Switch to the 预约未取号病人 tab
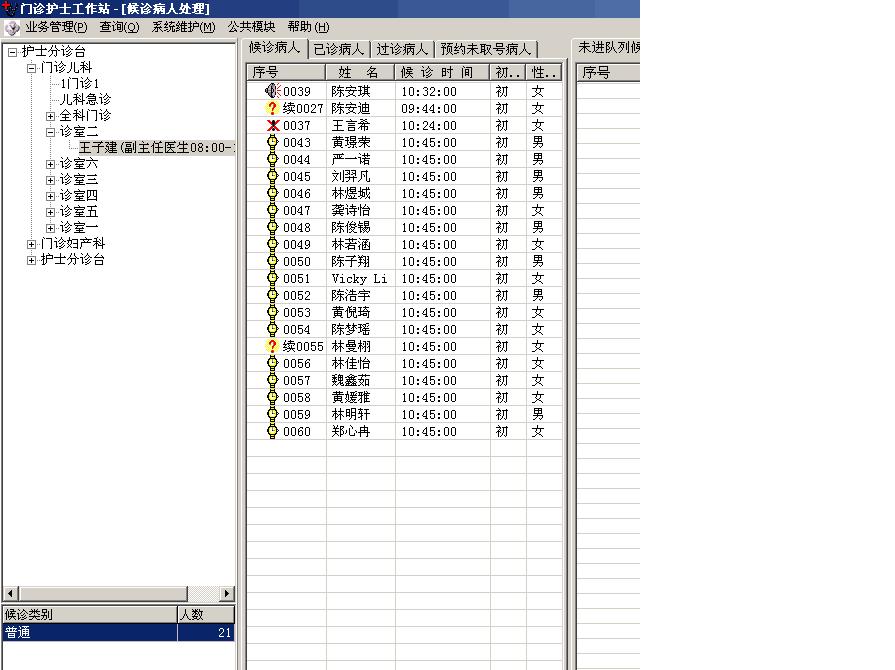The image size is (895, 670). [486, 50]
